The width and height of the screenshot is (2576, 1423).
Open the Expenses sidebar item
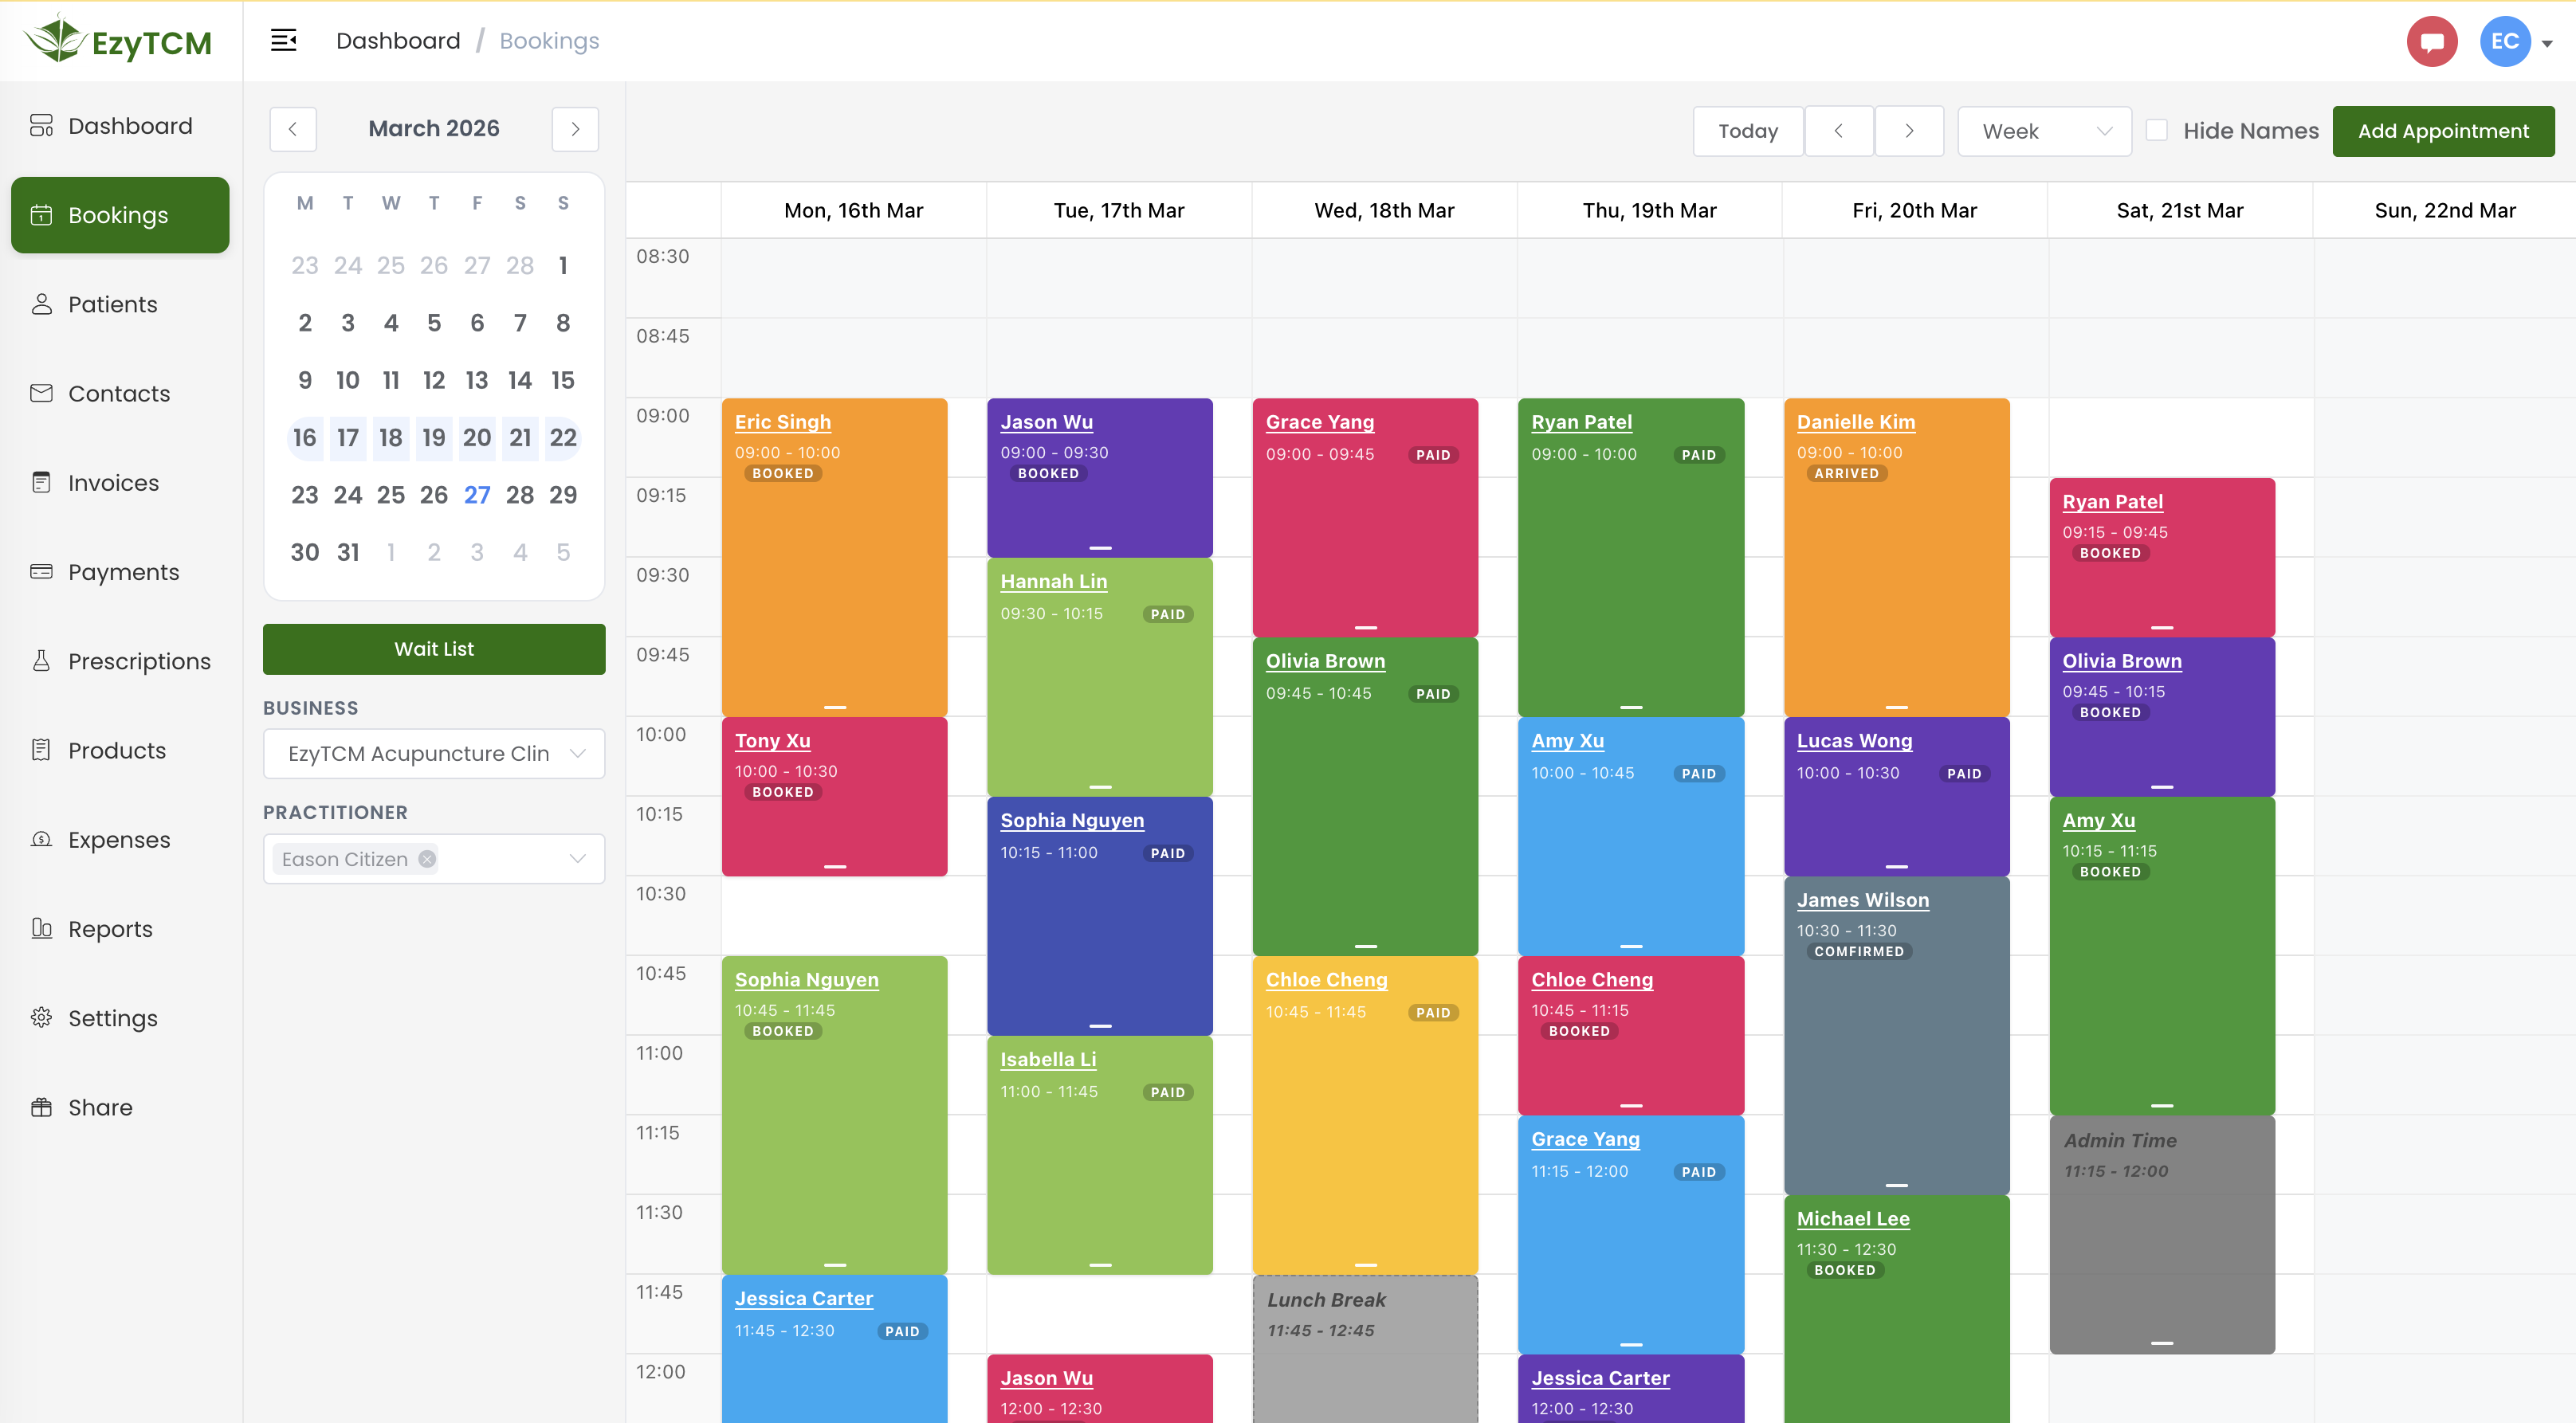[120, 840]
